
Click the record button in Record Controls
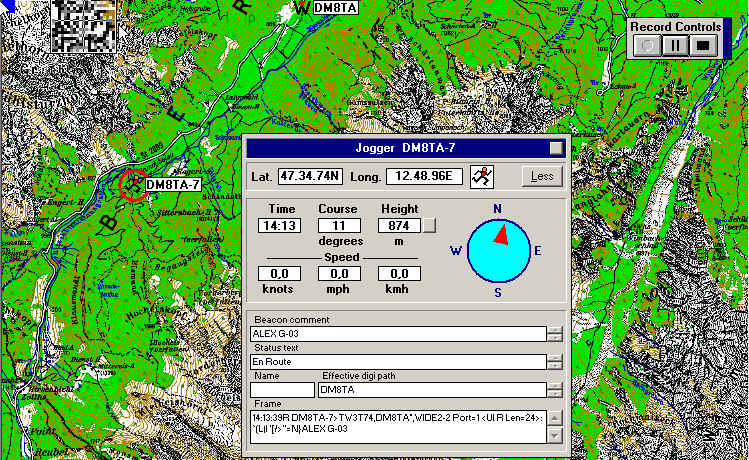(649, 45)
